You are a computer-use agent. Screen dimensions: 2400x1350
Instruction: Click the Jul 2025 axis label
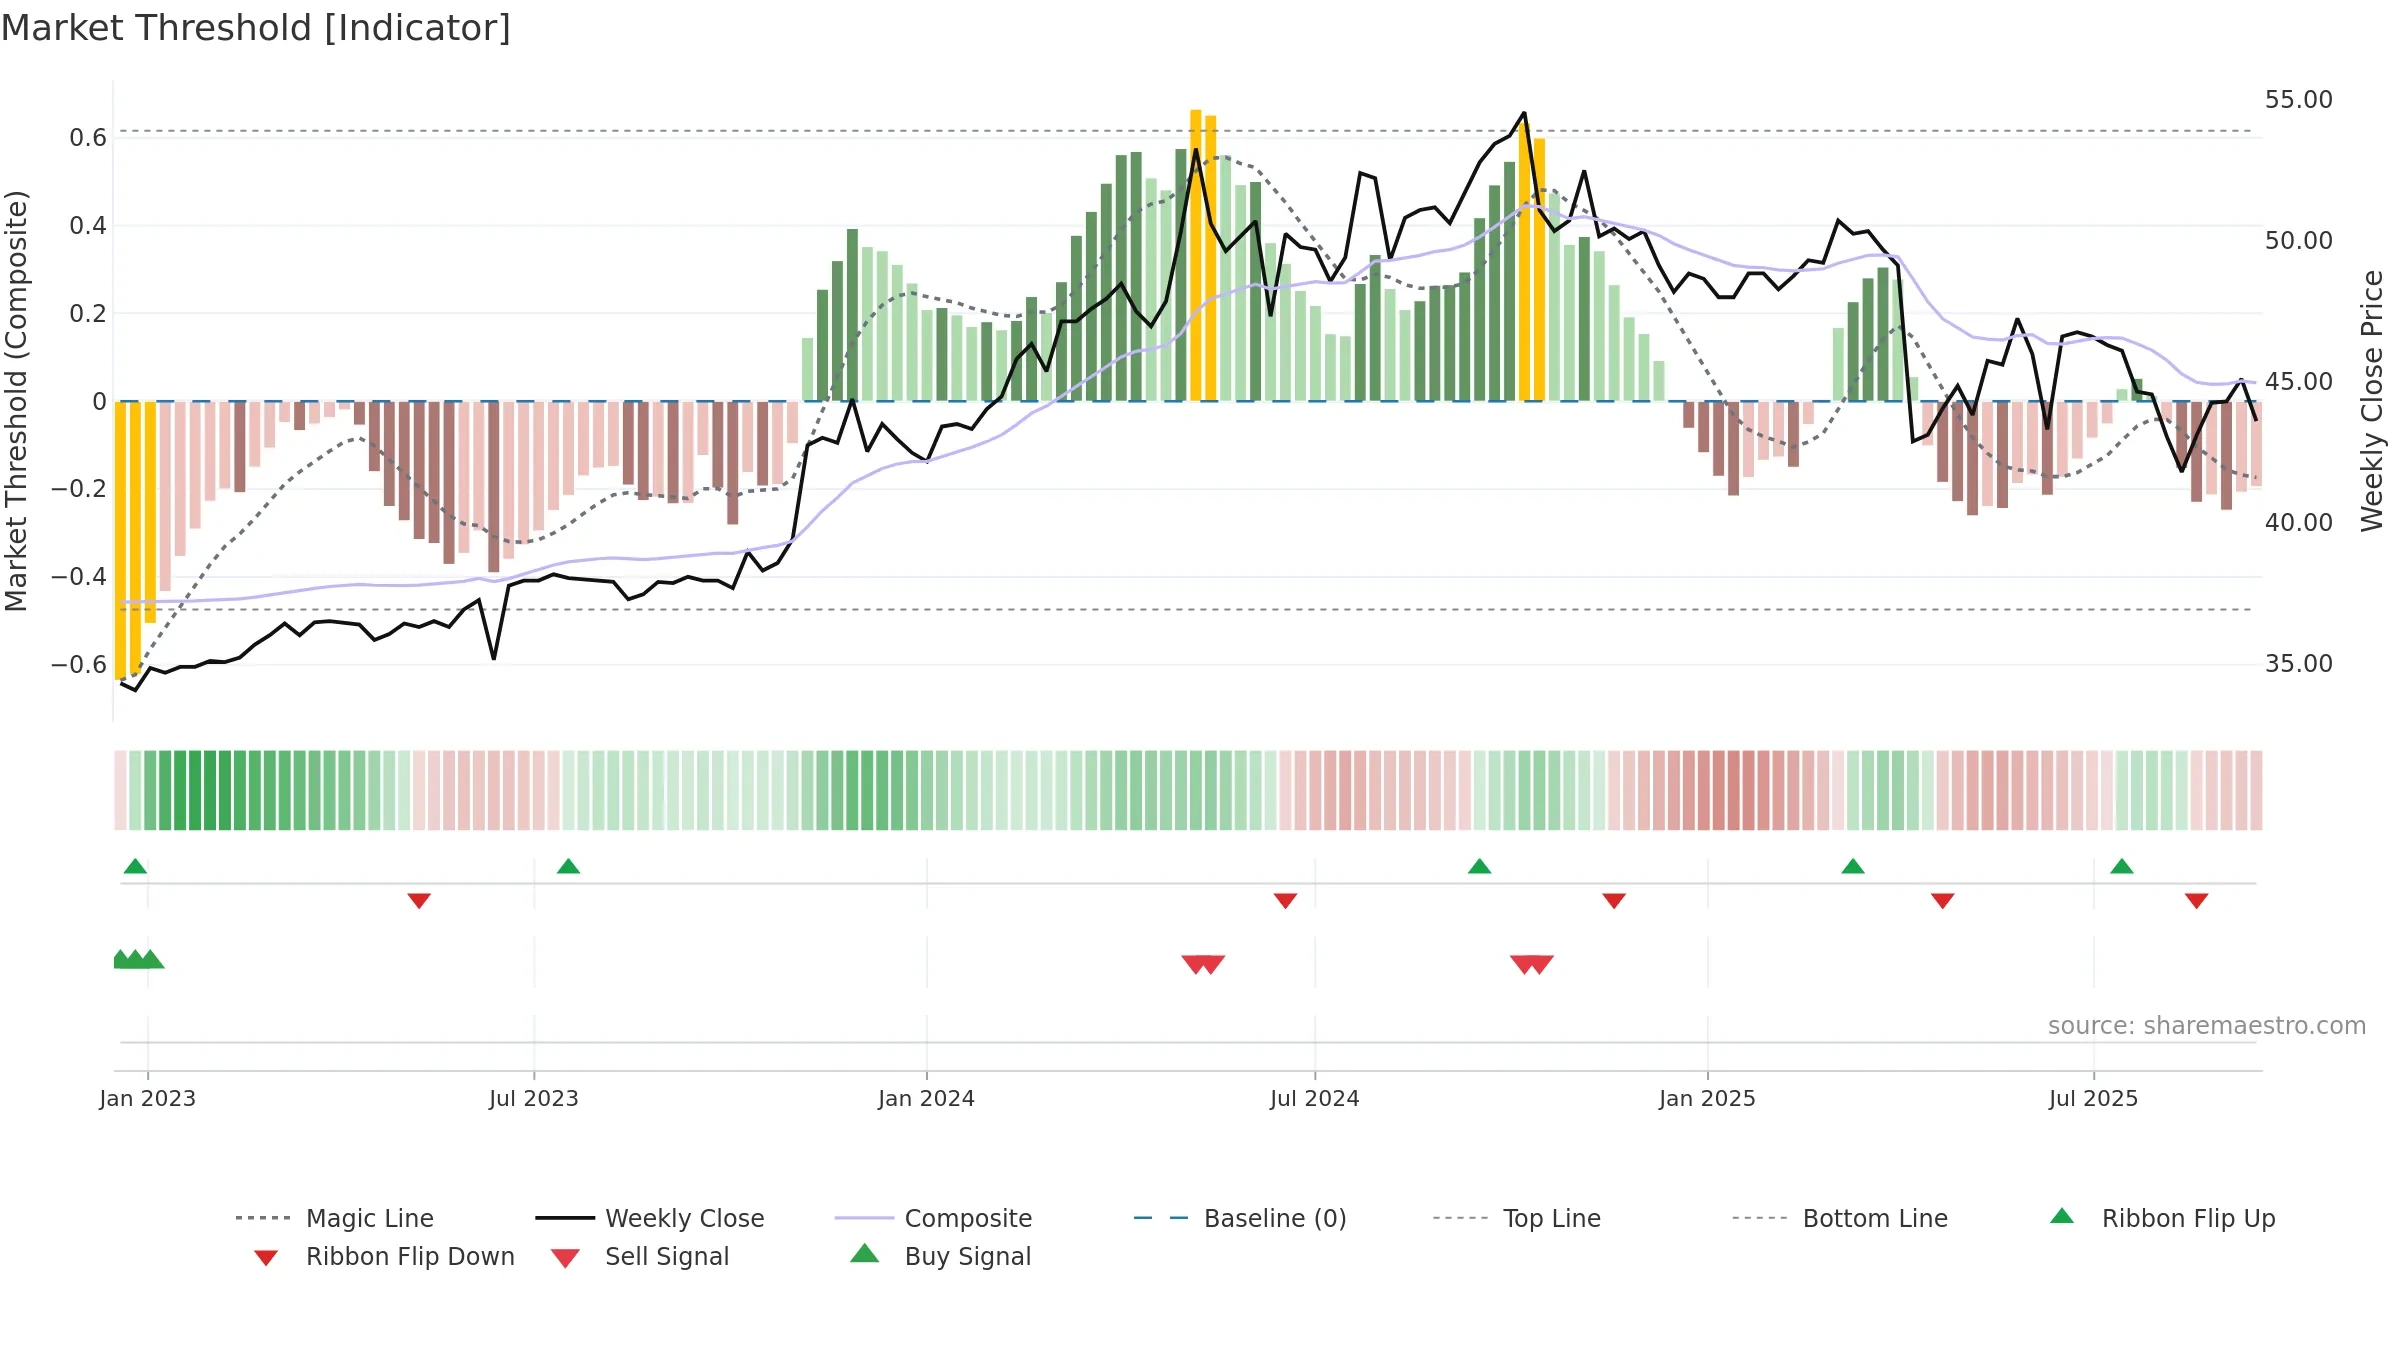[x=2094, y=1098]
